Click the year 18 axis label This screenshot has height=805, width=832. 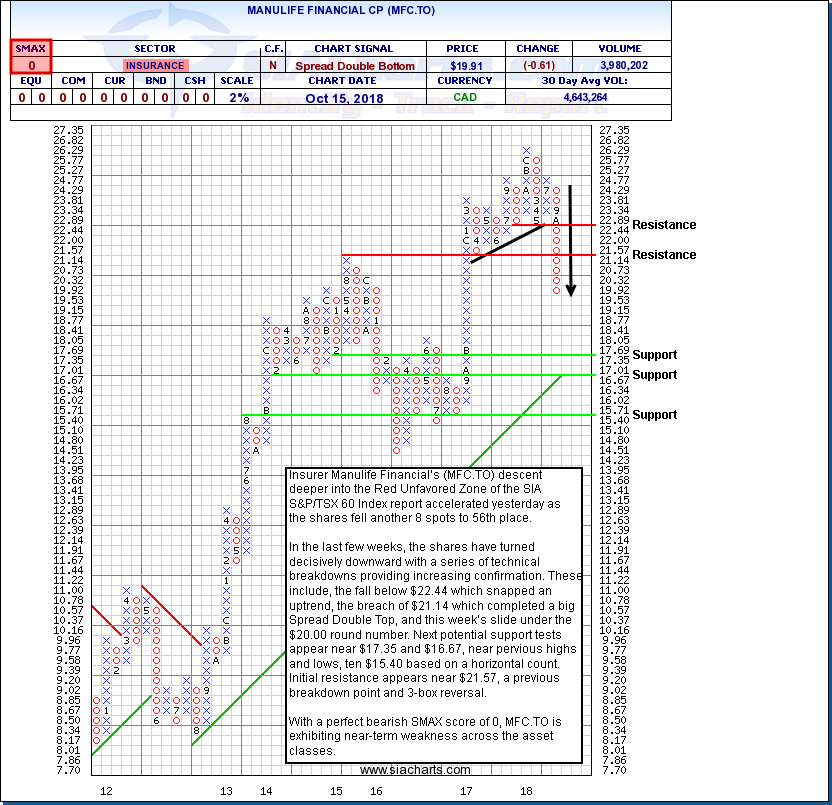click(526, 791)
